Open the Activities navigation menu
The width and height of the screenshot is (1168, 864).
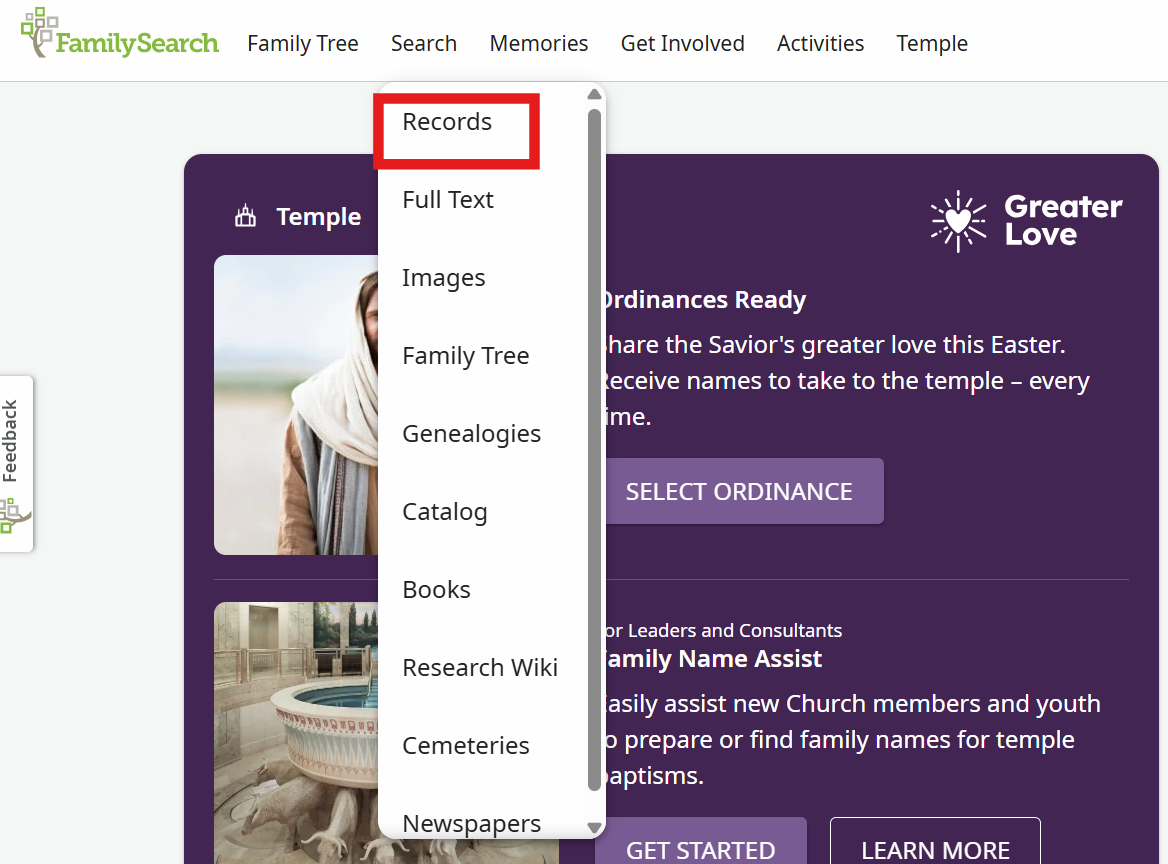tap(820, 43)
